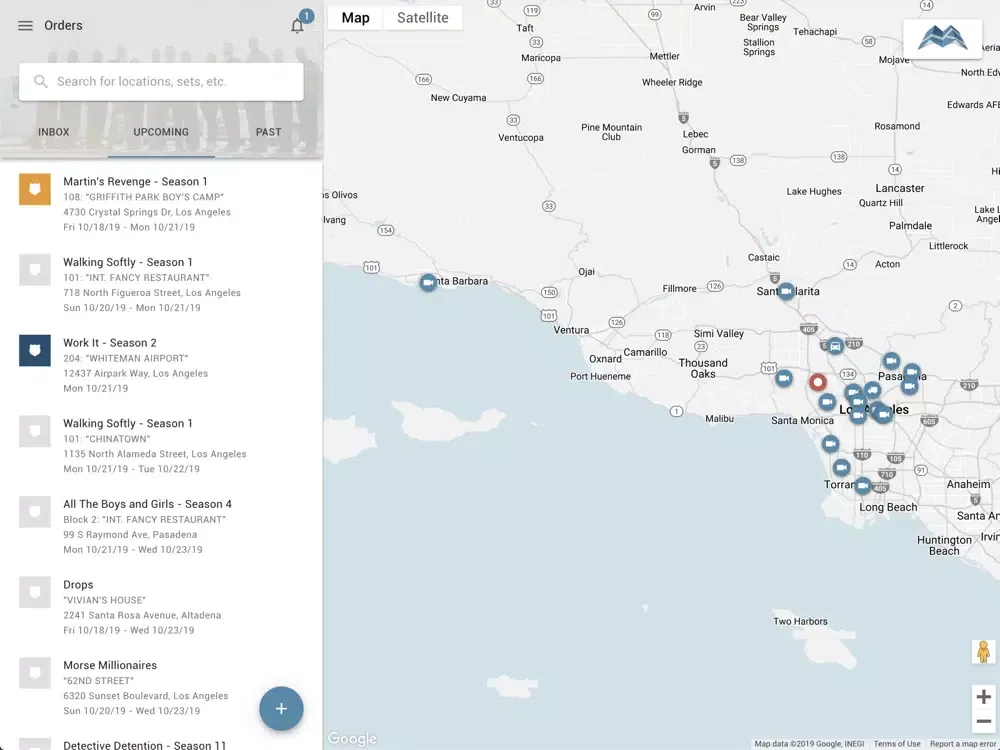Viewport: 1000px width, 750px height.
Task: Select the UPCOMING tab
Action: [x=161, y=132]
